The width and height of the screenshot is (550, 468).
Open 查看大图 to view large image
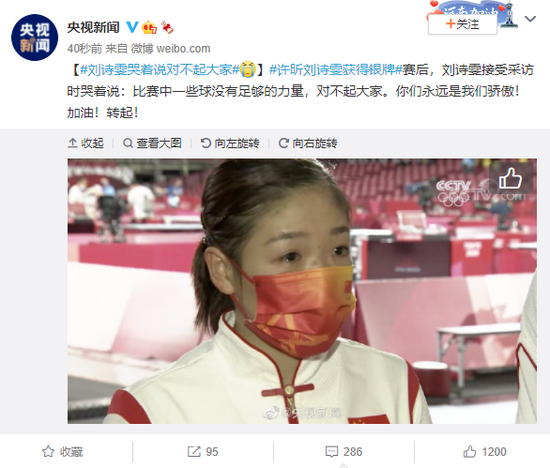click(x=152, y=143)
